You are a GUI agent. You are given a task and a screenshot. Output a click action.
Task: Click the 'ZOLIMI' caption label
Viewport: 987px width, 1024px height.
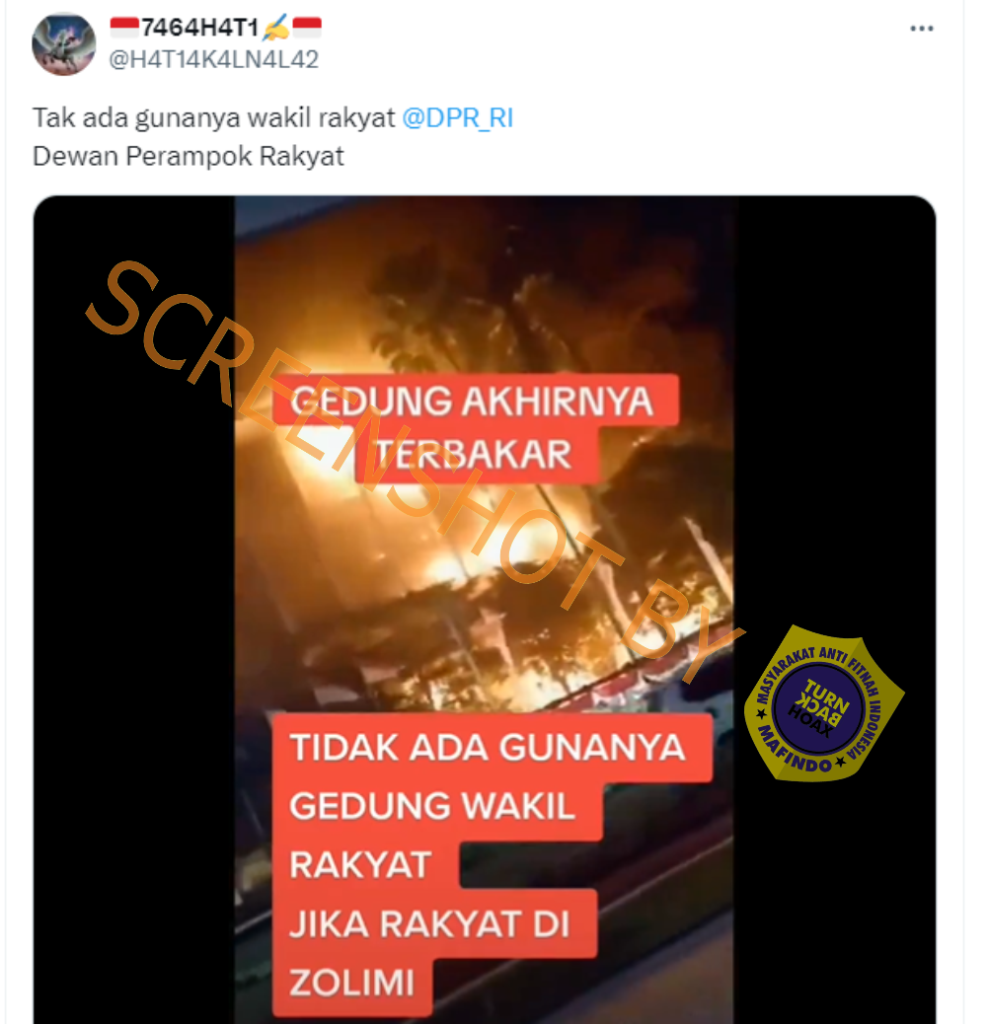[352, 983]
